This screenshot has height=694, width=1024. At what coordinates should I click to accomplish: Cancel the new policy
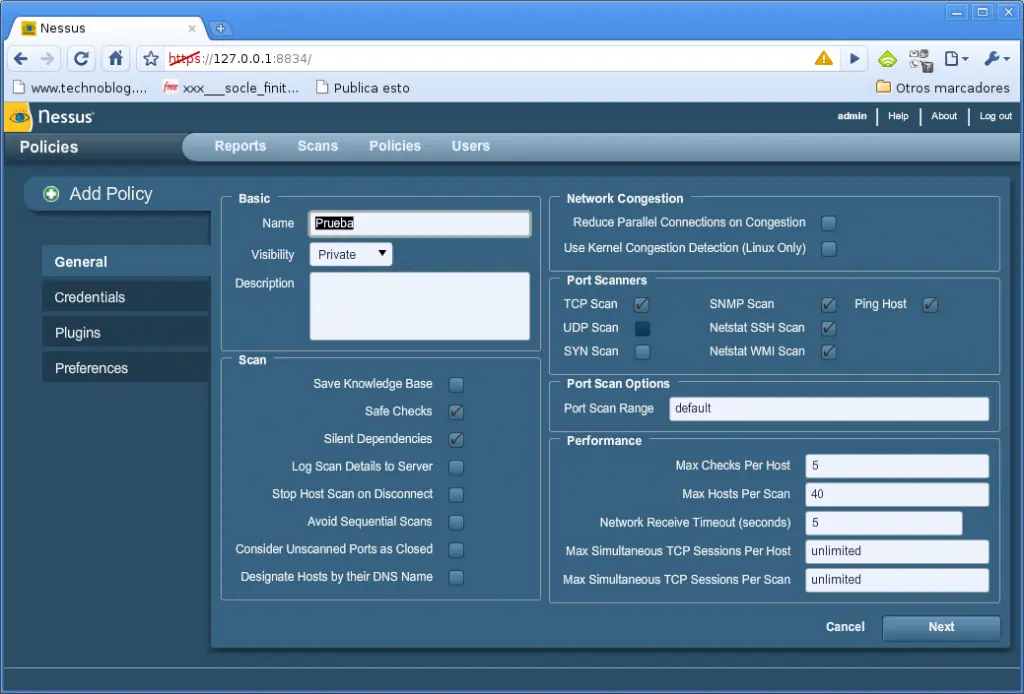pos(845,627)
